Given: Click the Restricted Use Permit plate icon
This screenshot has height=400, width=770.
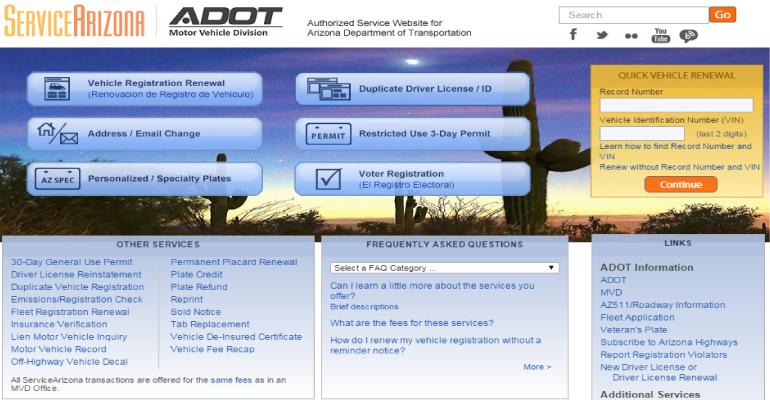Looking at the screenshot, I should point(325,134).
